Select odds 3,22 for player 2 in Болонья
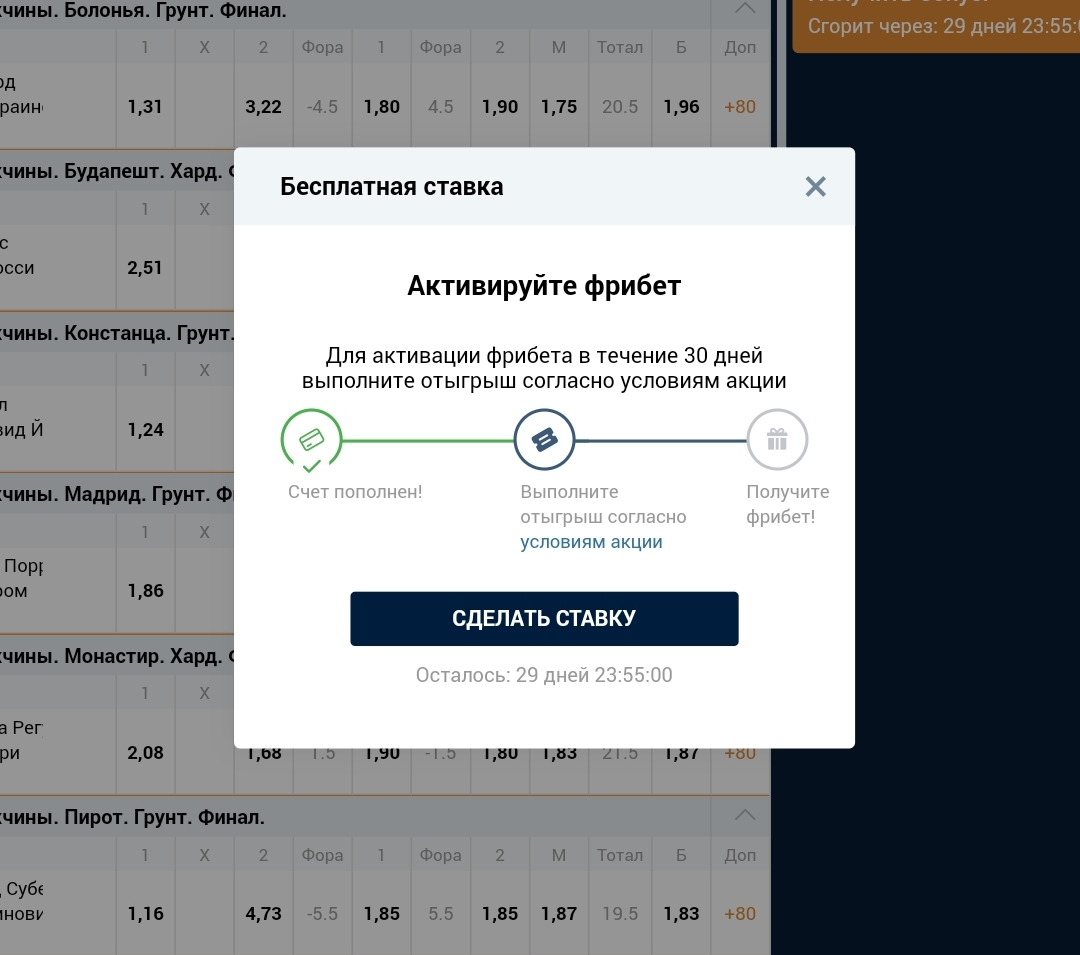Viewport: 1080px width, 955px height. coord(264,107)
